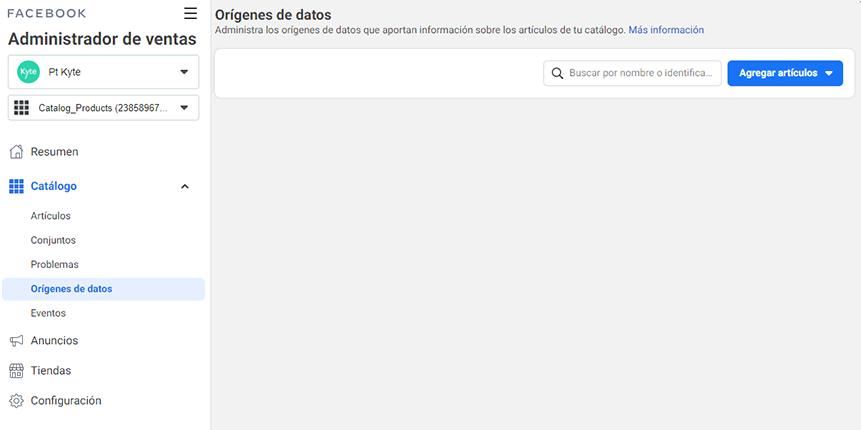Image resolution: width=861 pixels, height=430 pixels.
Task: Open the Eventos submenu item
Action: click(x=48, y=313)
